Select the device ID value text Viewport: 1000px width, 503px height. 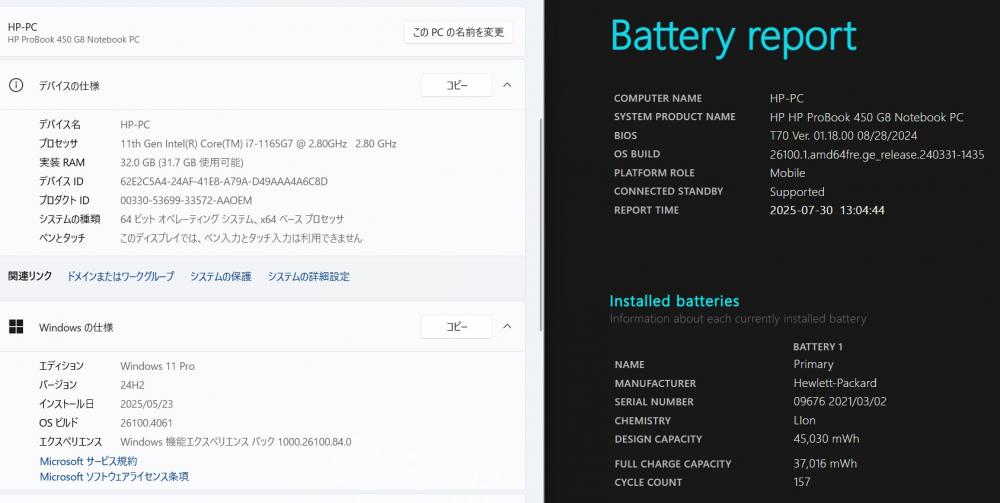click(224, 182)
